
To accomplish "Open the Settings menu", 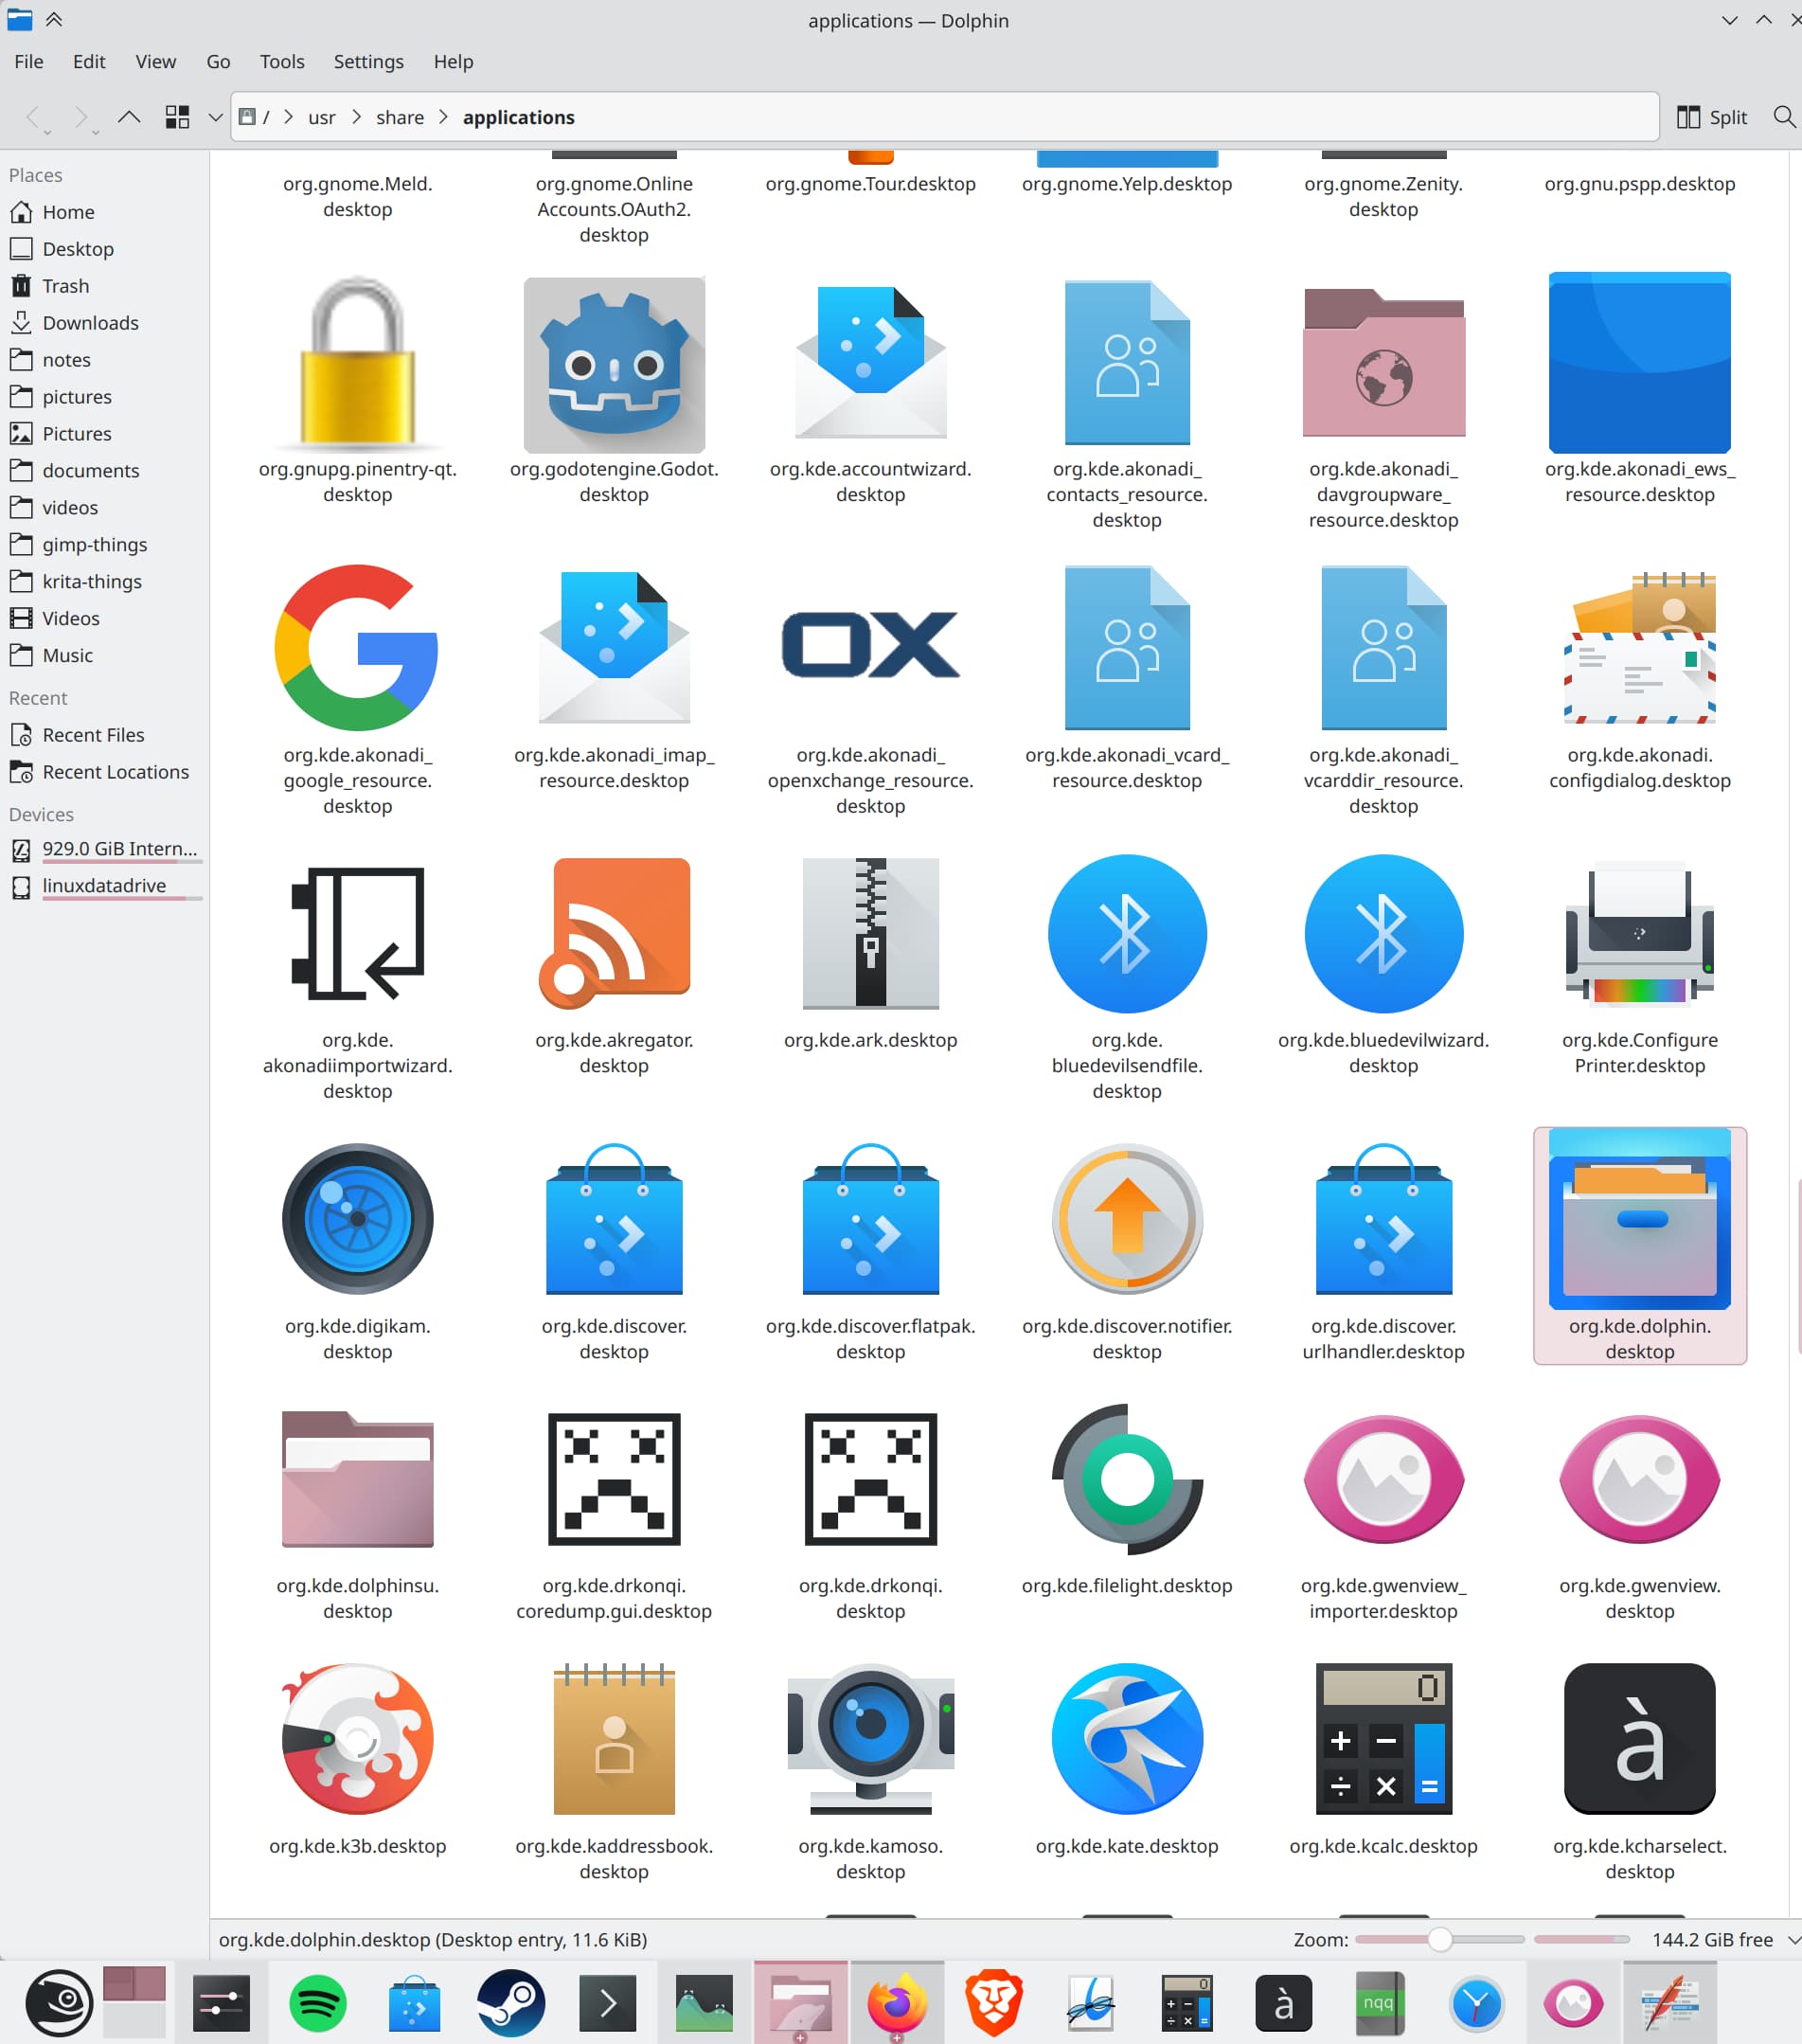I will [368, 61].
